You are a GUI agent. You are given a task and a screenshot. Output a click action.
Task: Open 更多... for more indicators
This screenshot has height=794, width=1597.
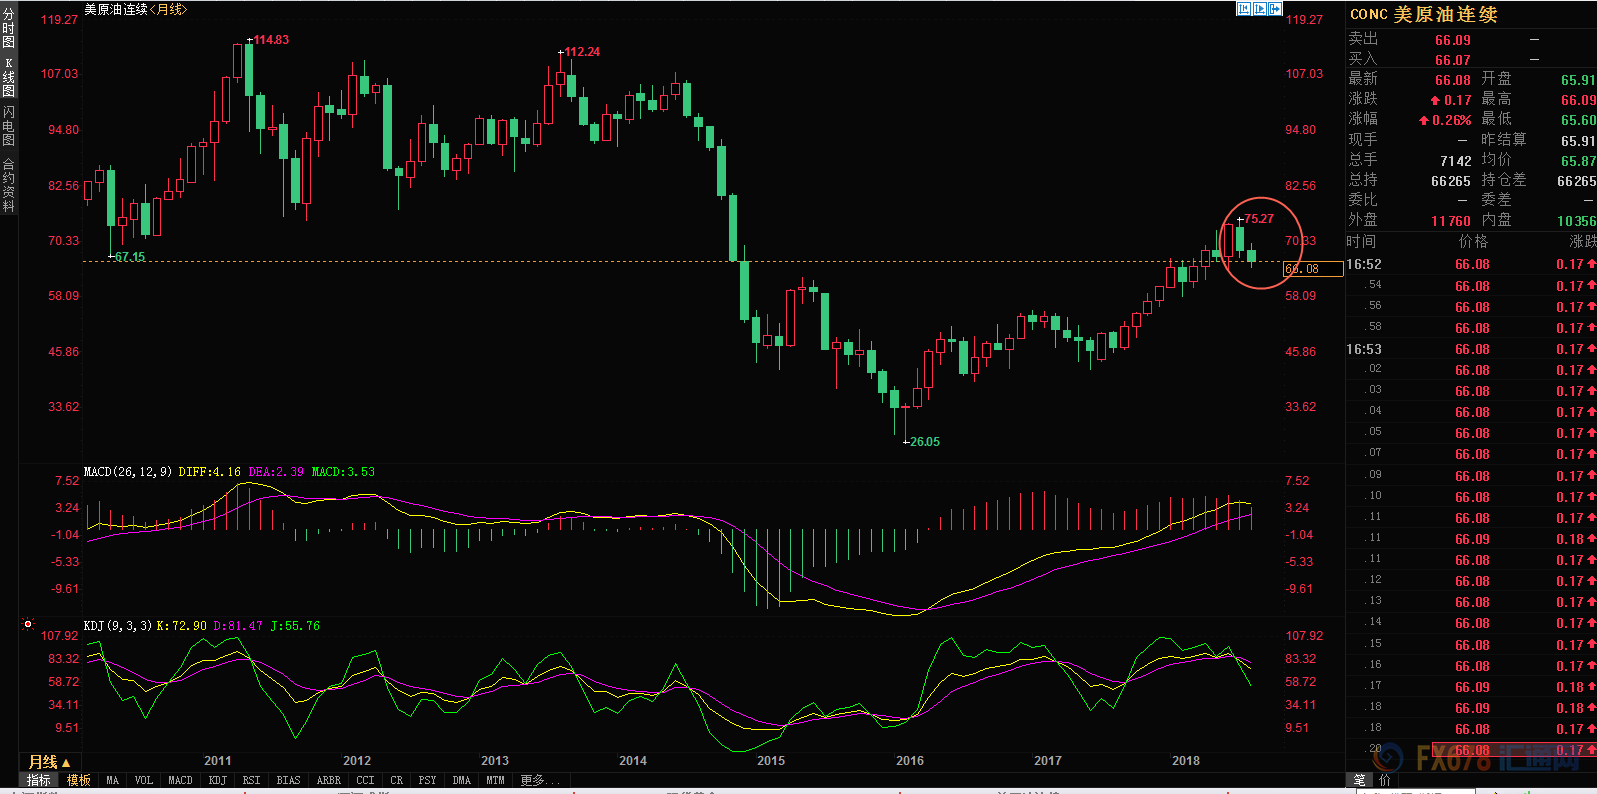540,780
